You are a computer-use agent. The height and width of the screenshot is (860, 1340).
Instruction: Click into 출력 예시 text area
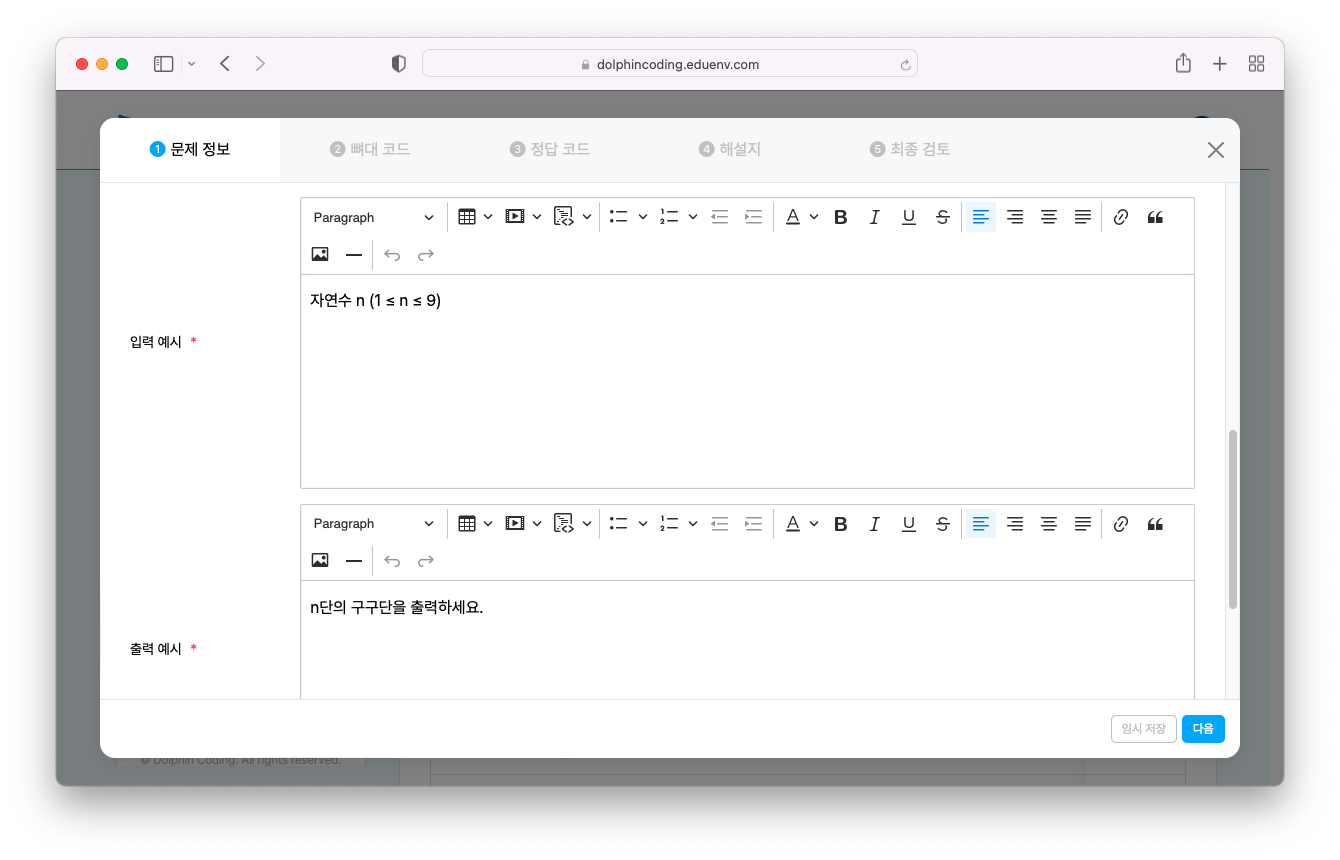point(747,640)
